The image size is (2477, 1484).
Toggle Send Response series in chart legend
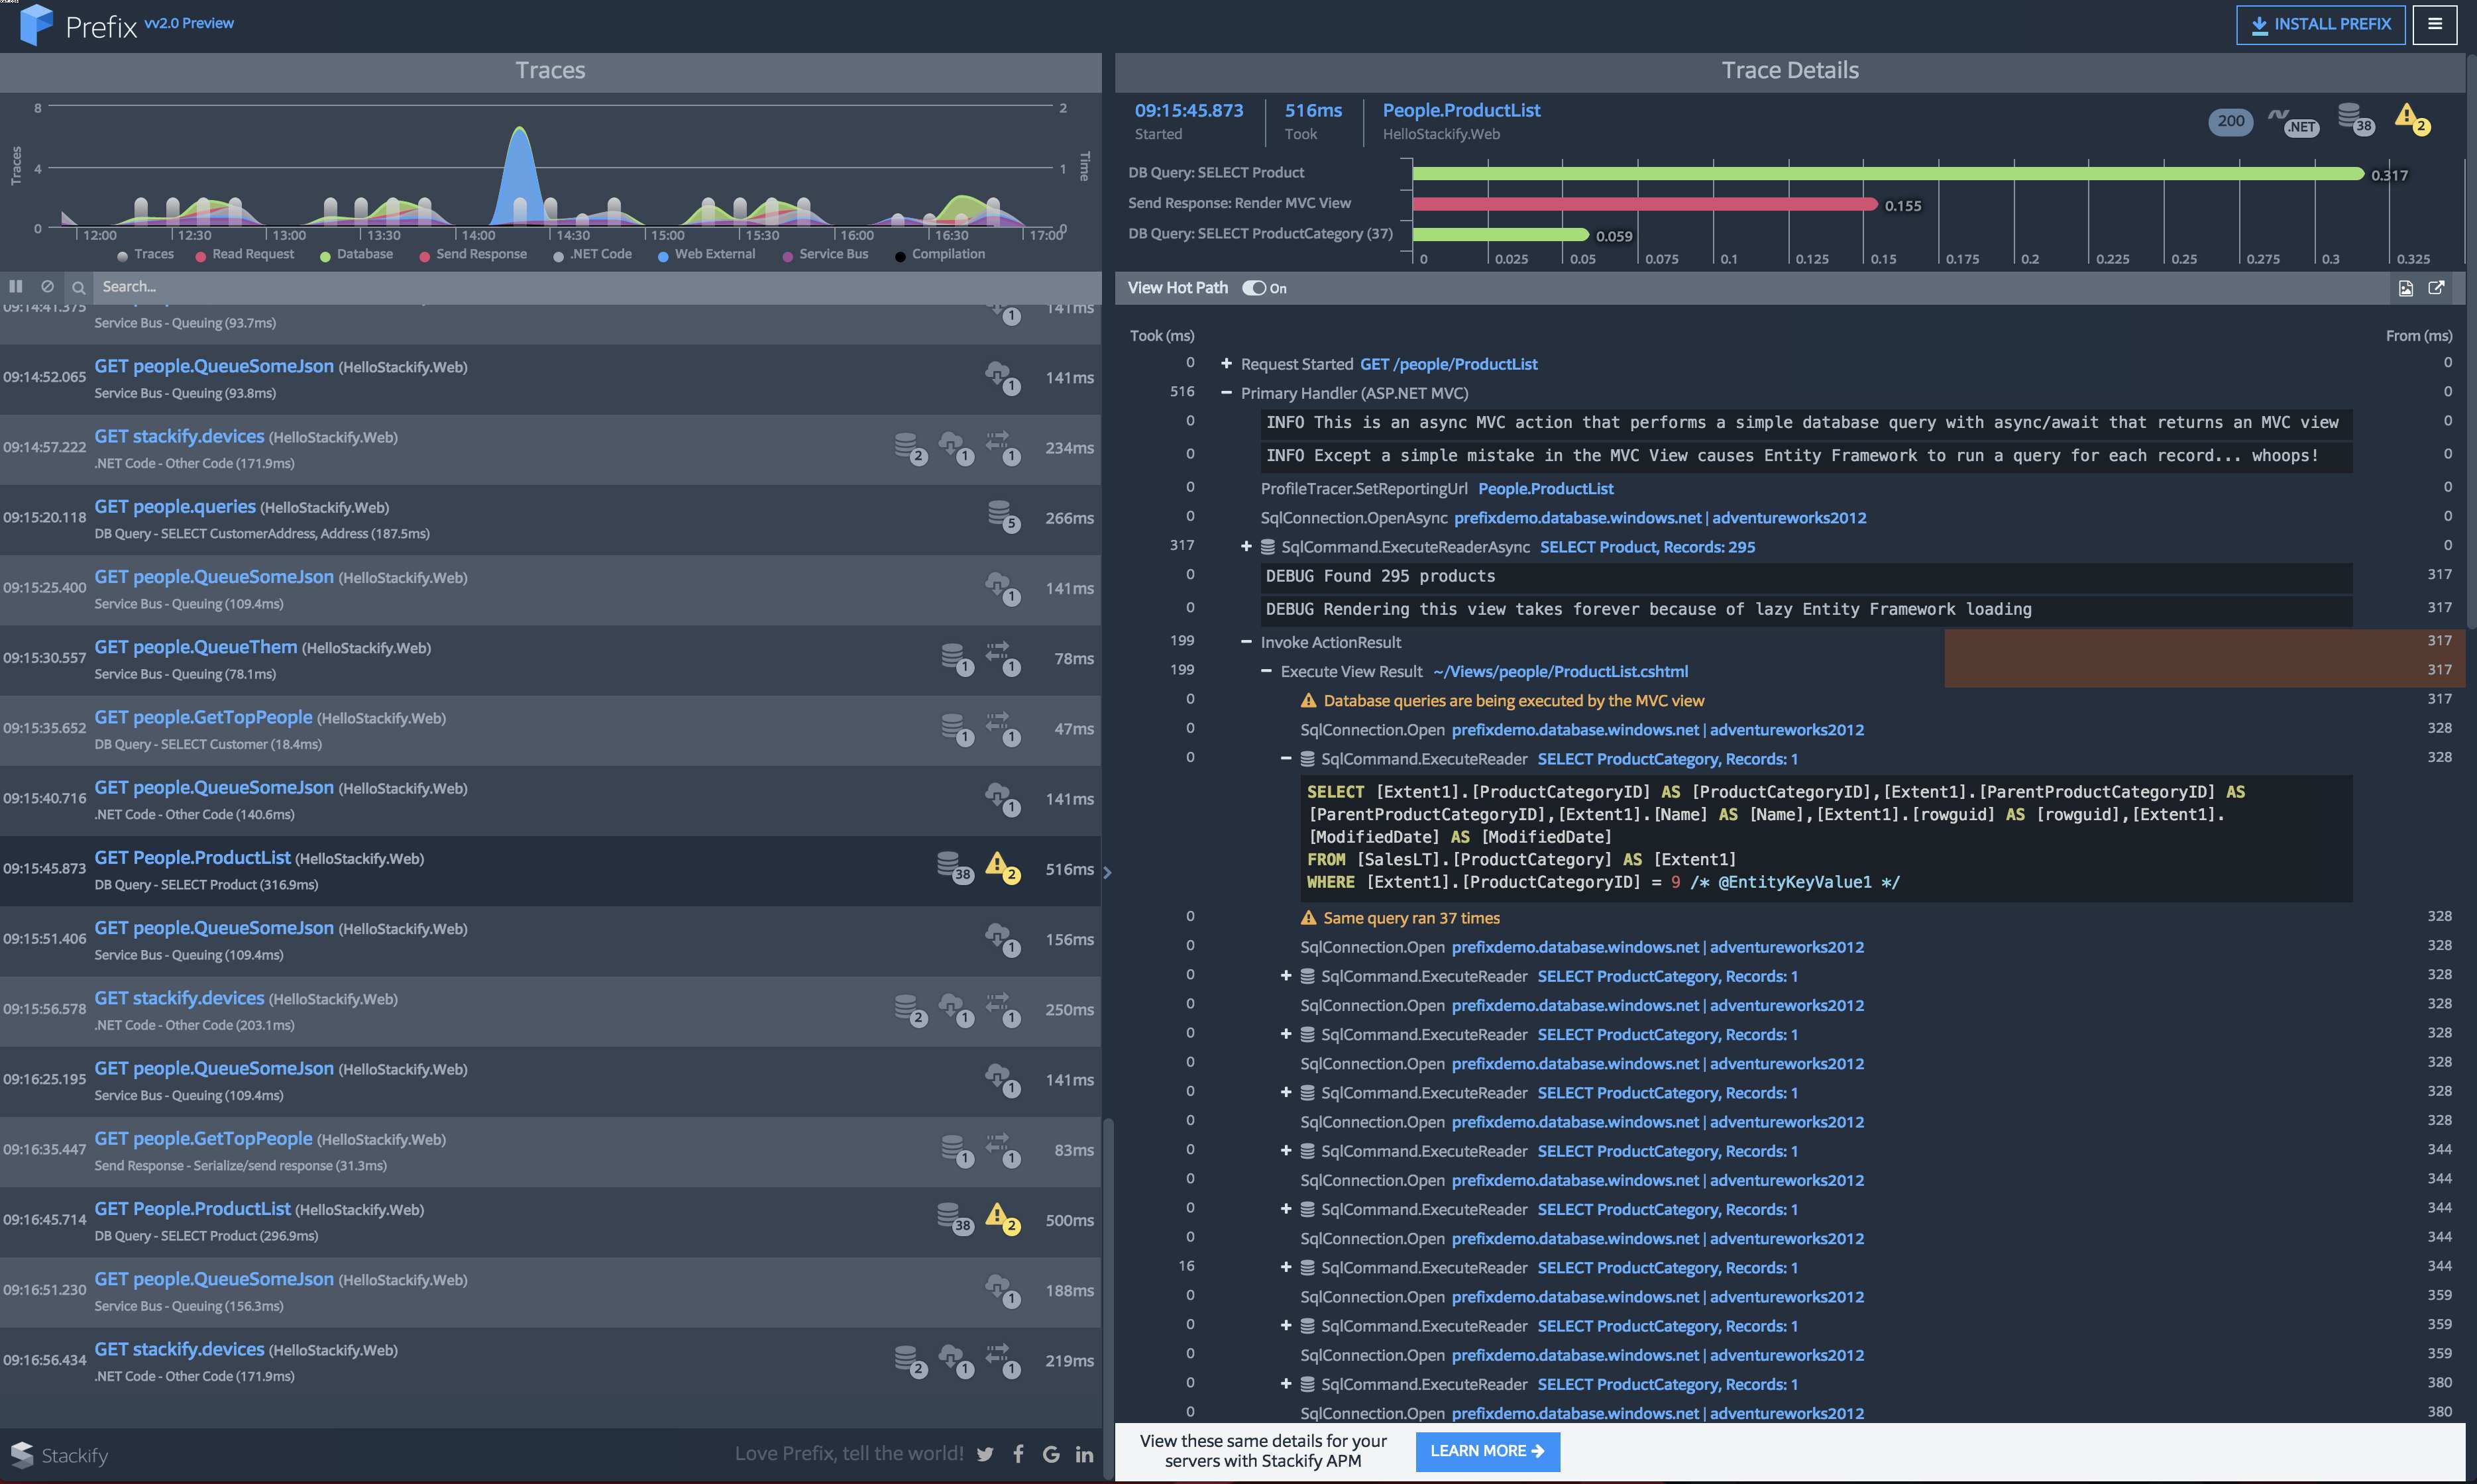click(473, 254)
